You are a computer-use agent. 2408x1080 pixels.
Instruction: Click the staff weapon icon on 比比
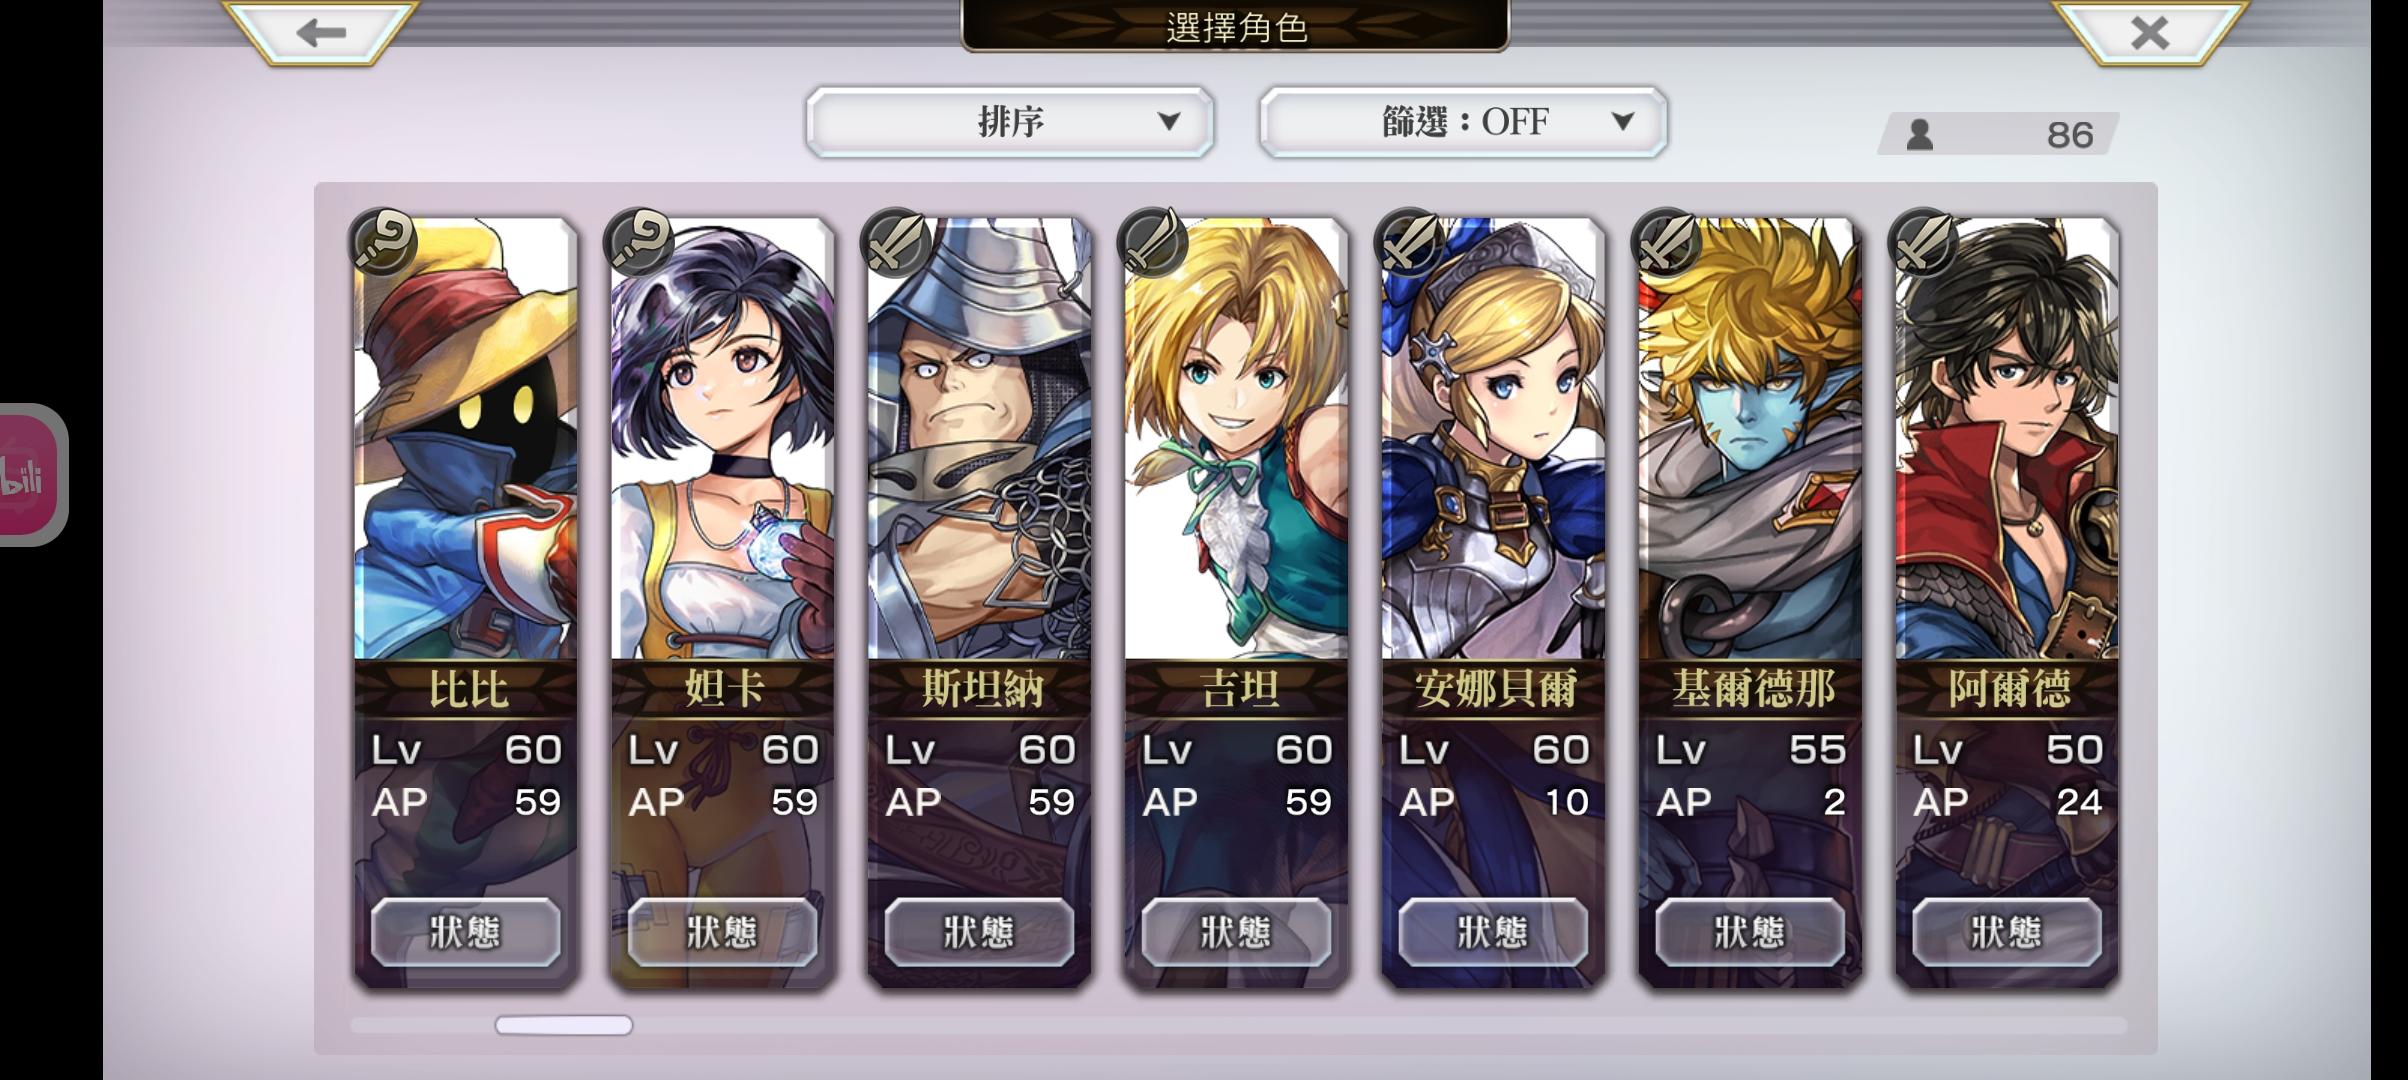[x=383, y=242]
